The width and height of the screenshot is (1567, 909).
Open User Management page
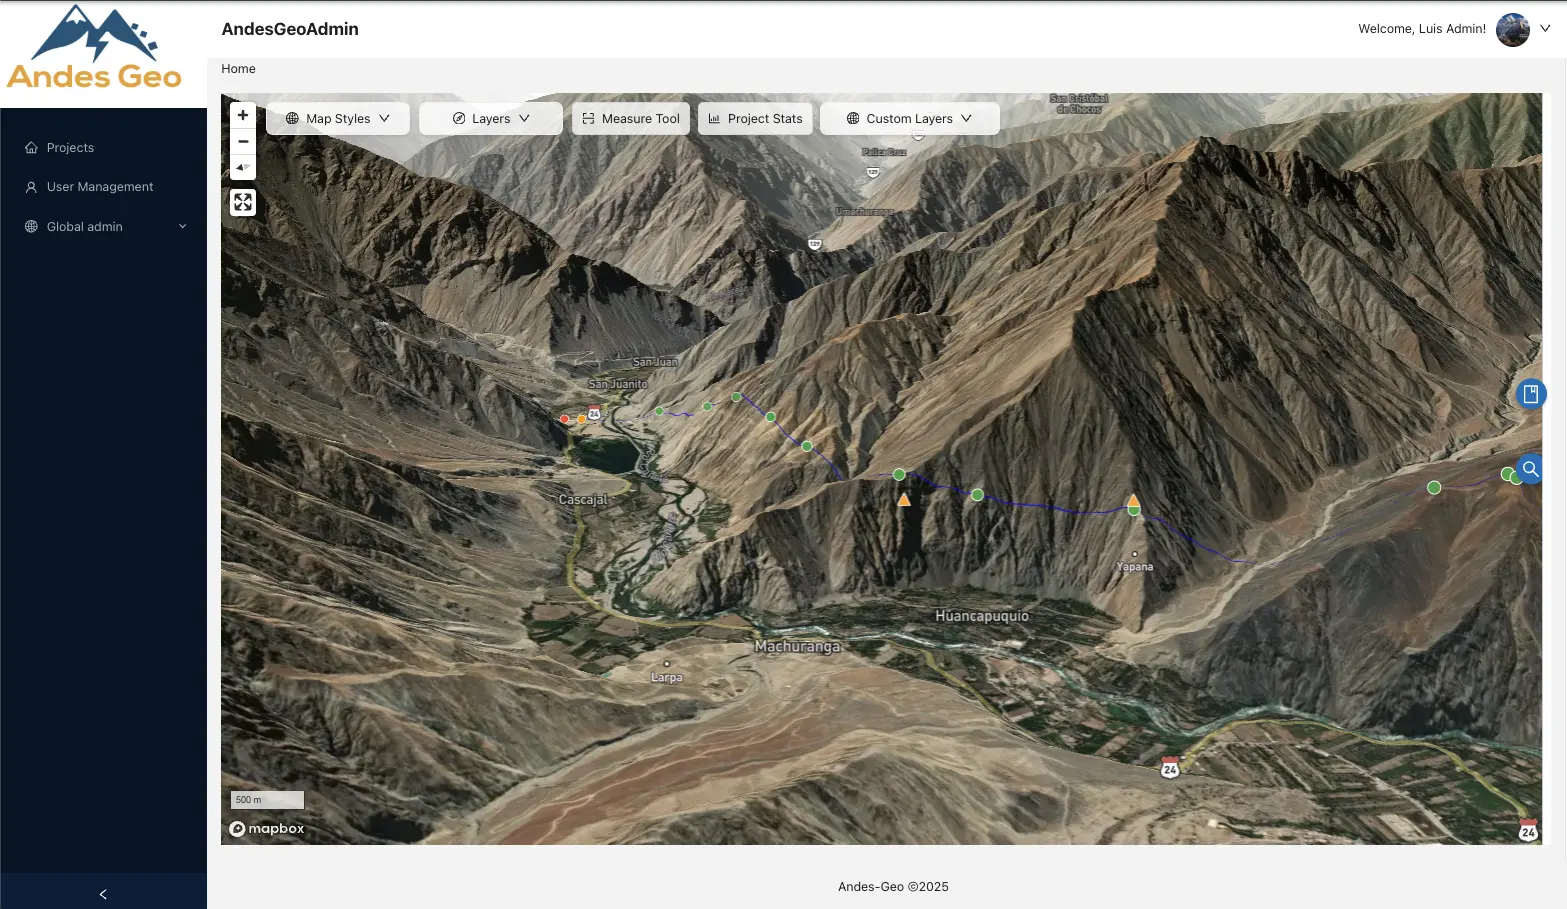(100, 187)
